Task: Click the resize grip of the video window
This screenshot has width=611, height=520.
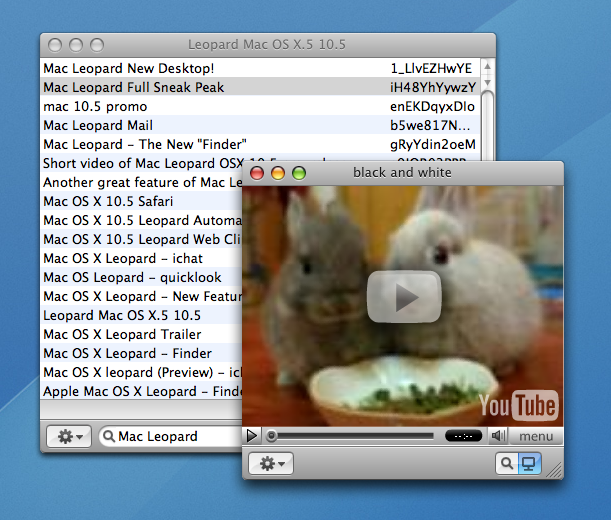Action: click(554, 470)
